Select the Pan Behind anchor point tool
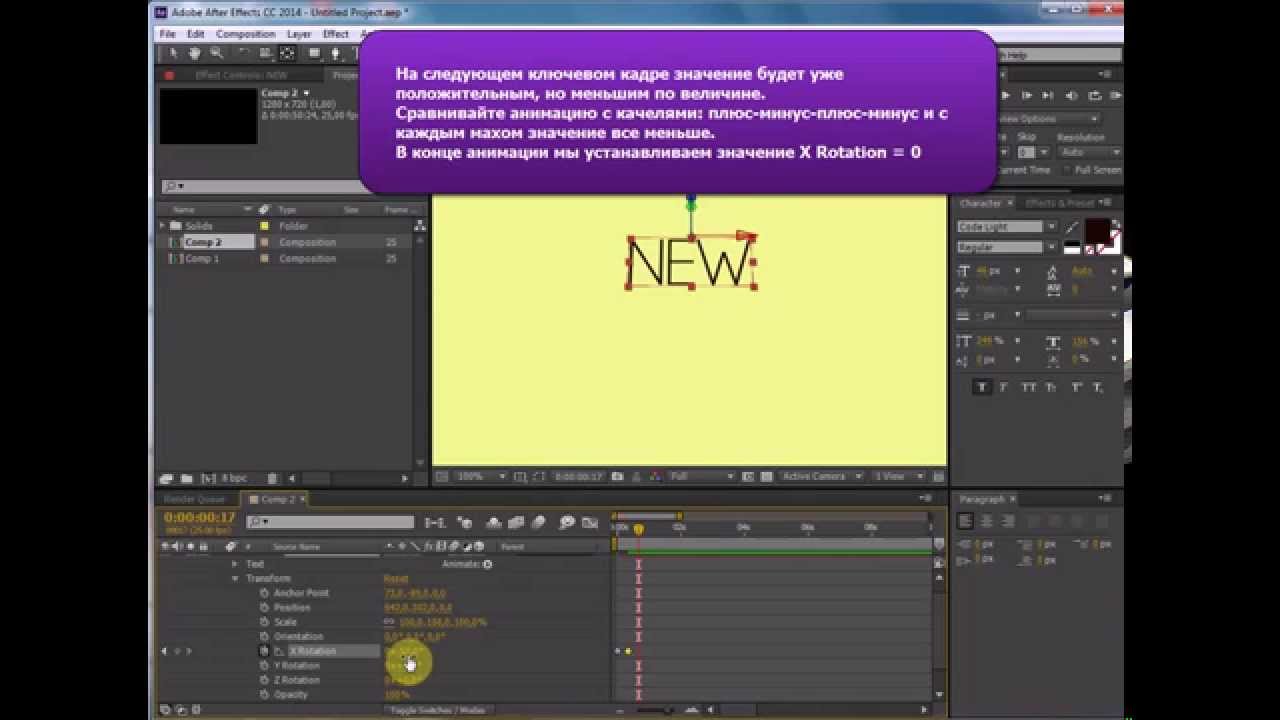The width and height of the screenshot is (1280, 720). coord(288,53)
